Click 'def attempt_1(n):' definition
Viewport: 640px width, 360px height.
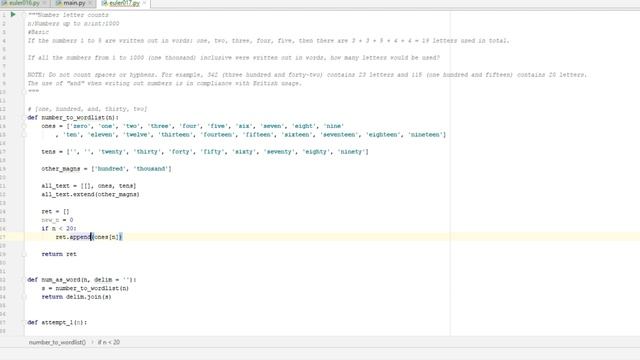[57, 322]
